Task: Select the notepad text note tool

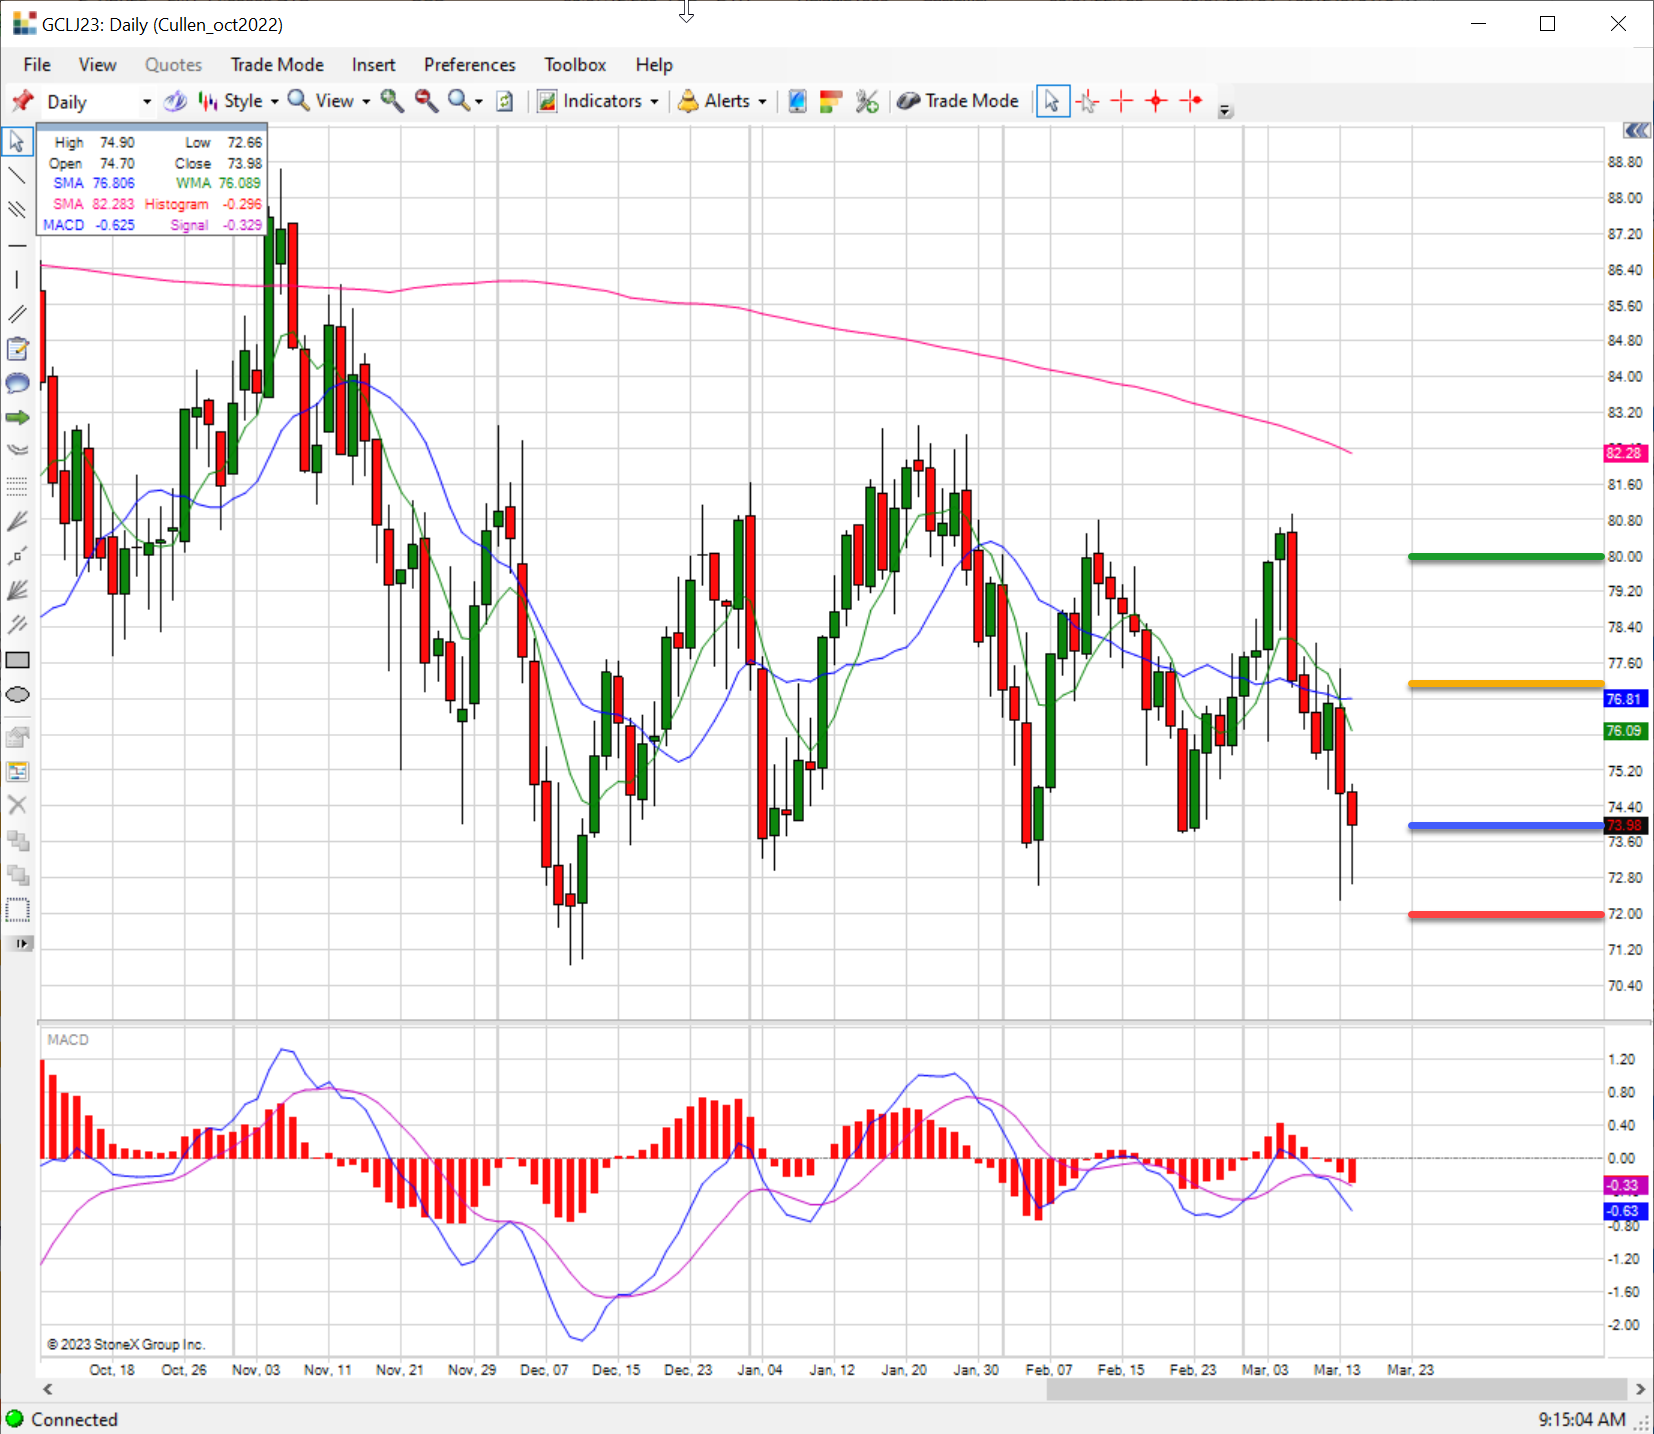Action: point(17,349)
